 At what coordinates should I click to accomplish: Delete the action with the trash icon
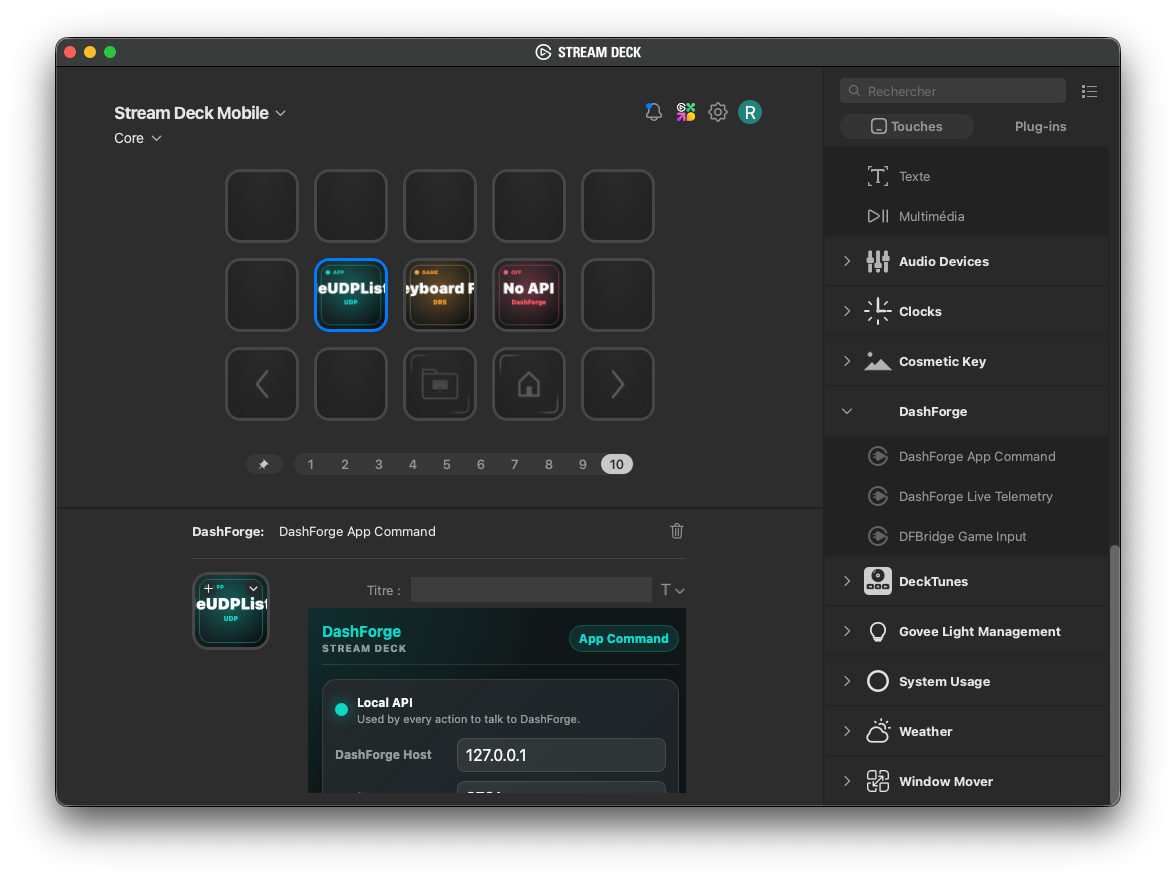pos(676,531)
